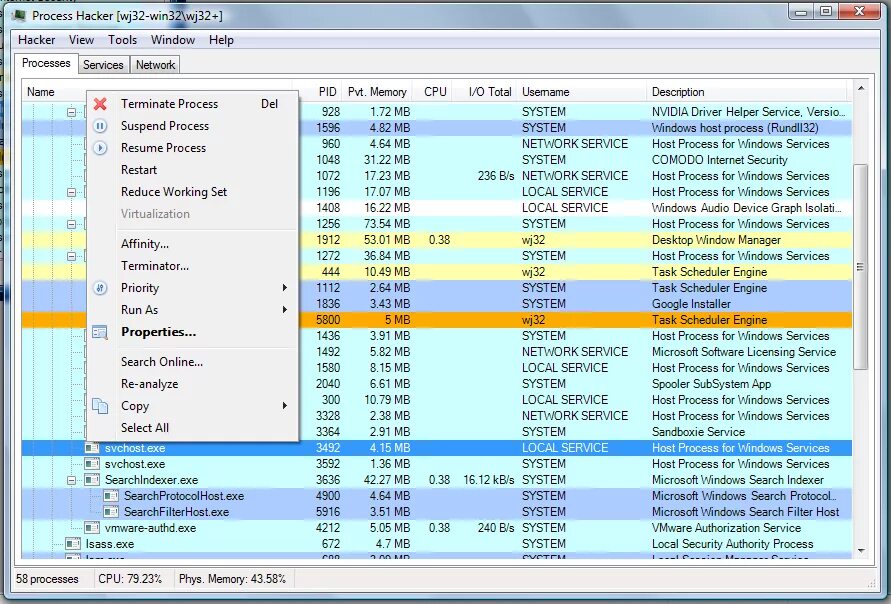Collapse the SearchIndexer.exe tree node
Screen dimensions: 891x604
coord(72,480)
